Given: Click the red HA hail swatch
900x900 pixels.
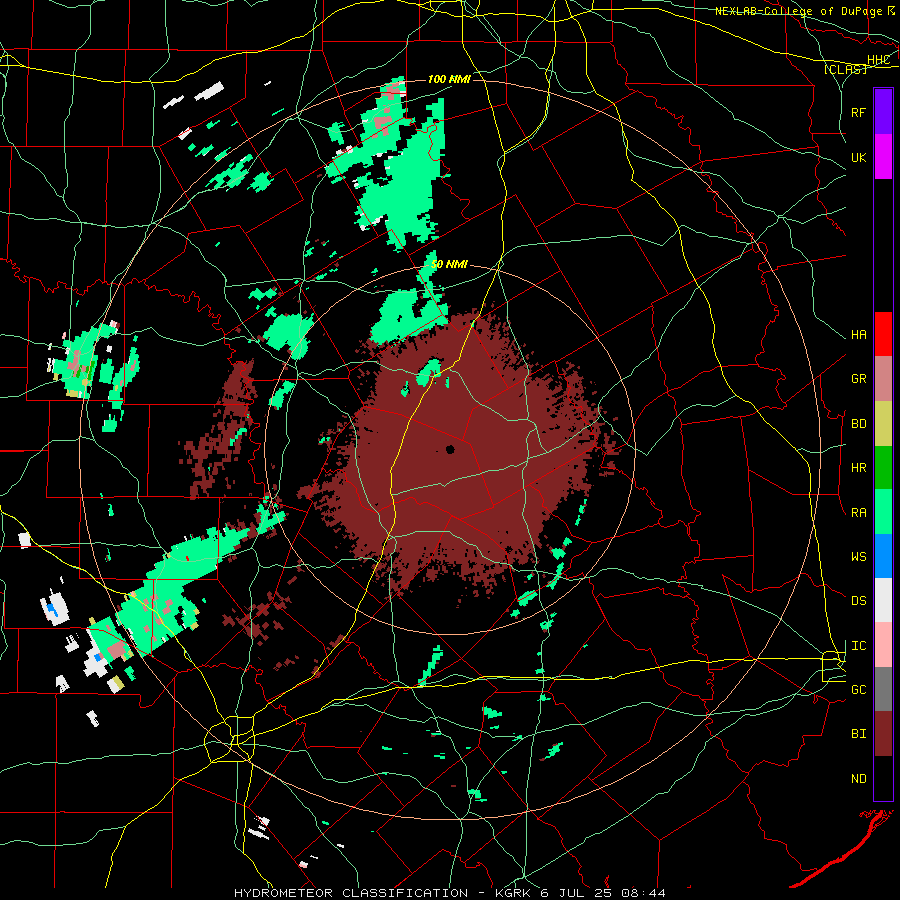Looking at the screenshot, I should point(883,334).
